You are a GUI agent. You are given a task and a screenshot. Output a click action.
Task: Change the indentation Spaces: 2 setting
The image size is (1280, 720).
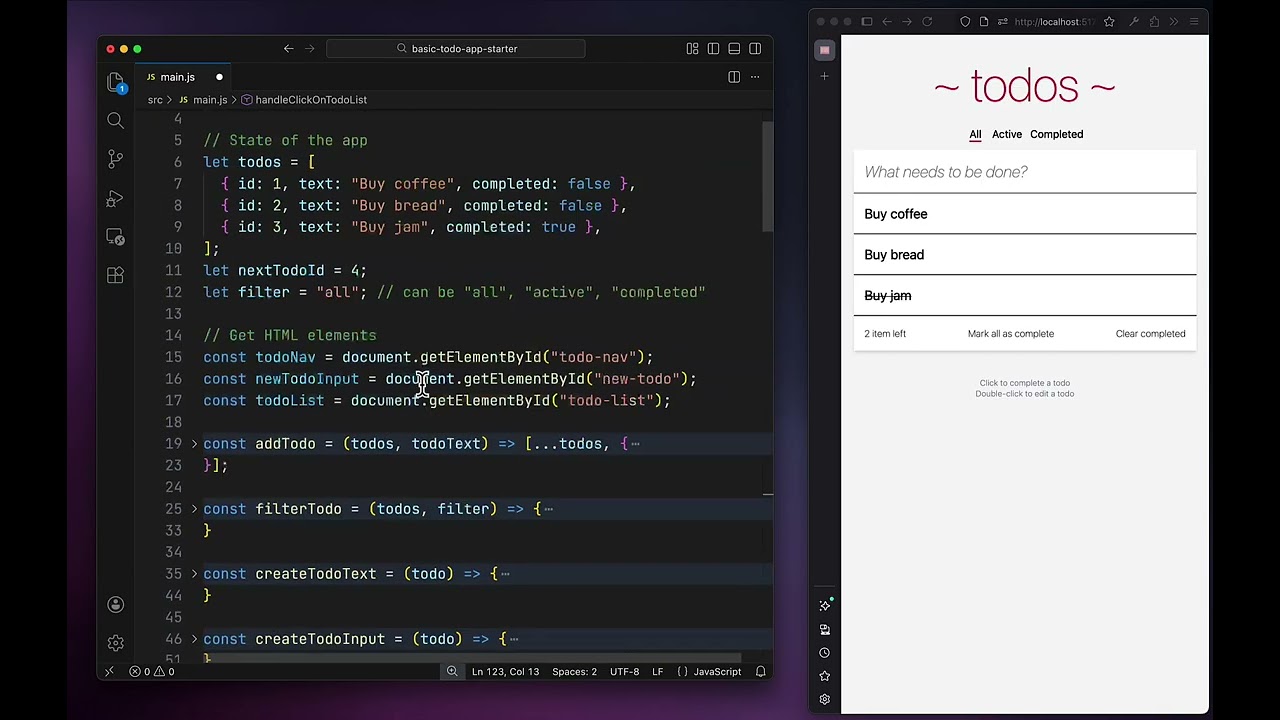tap(575, 672)
